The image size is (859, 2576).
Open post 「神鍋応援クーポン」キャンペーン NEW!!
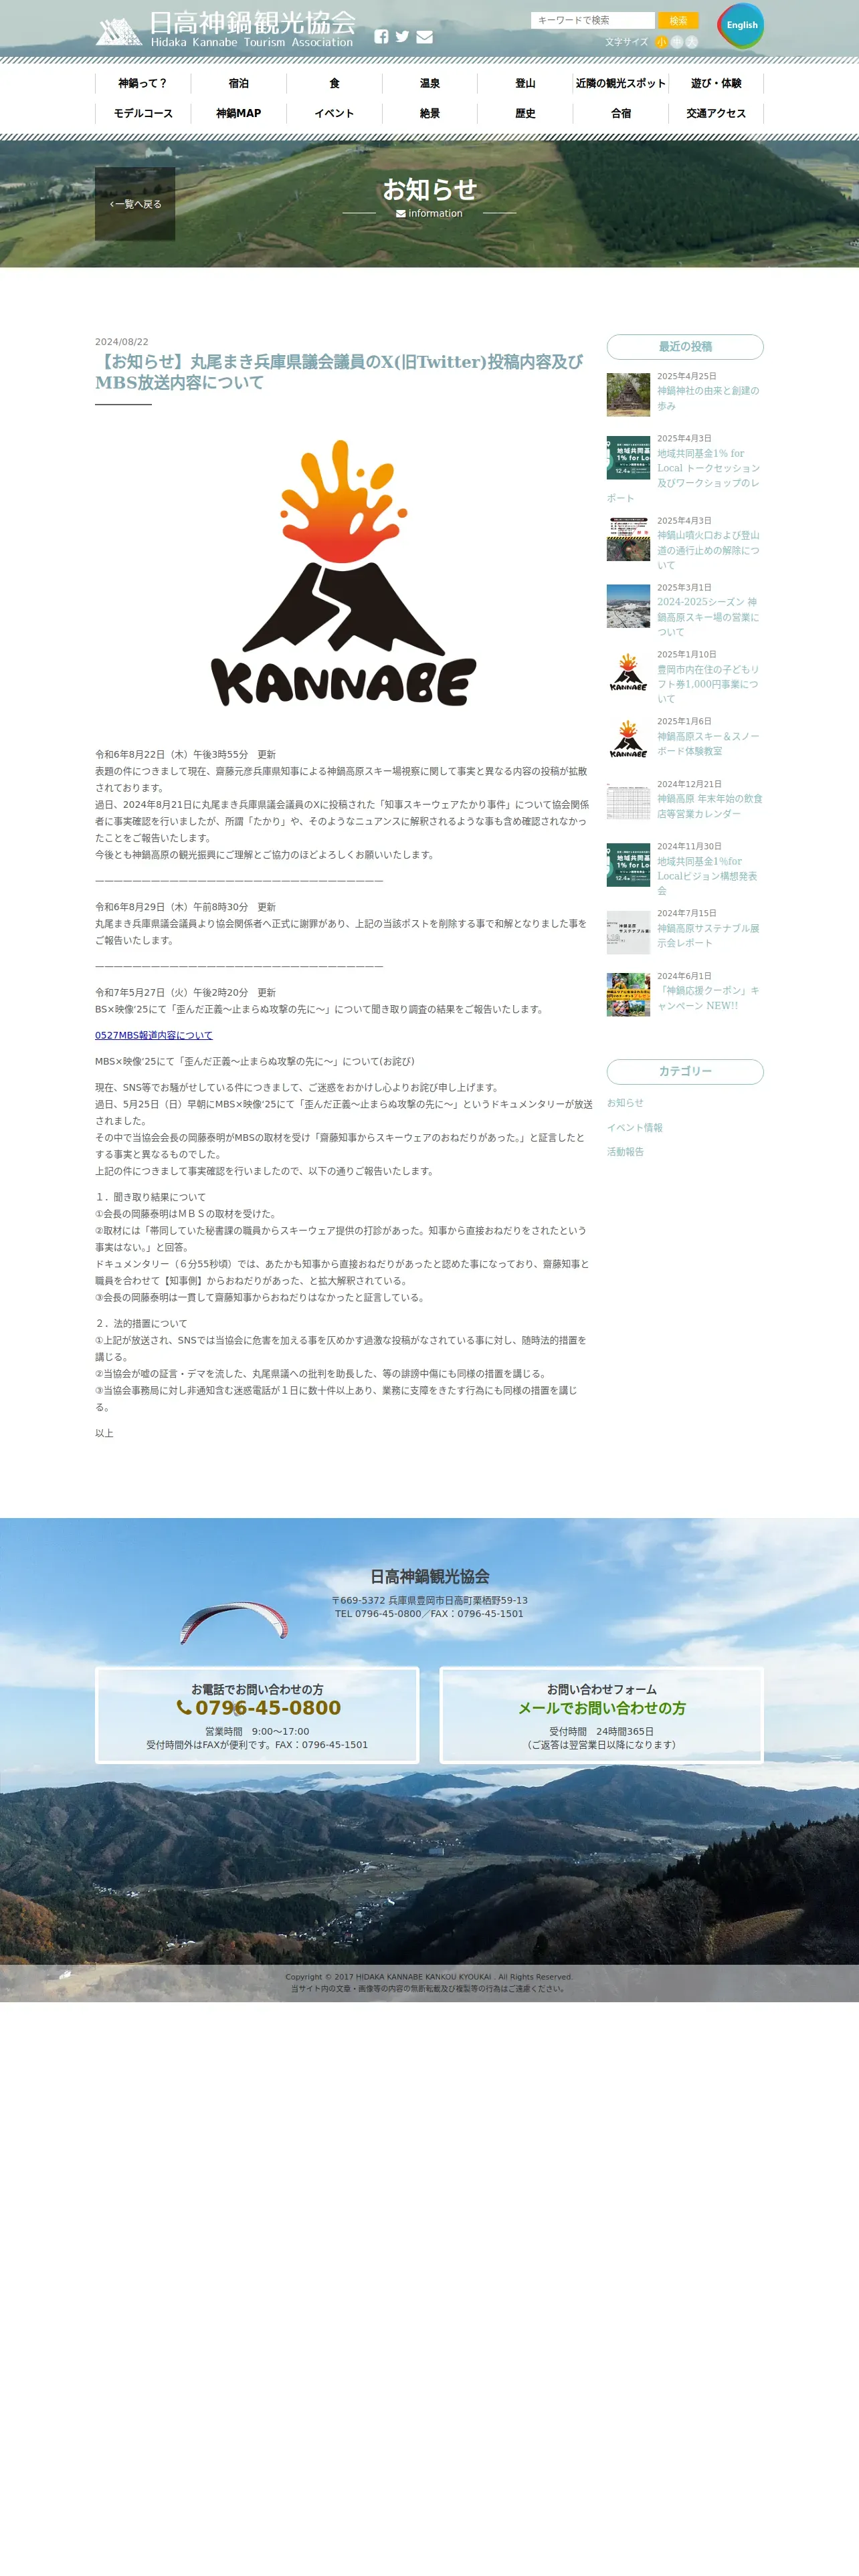[708, 998]
